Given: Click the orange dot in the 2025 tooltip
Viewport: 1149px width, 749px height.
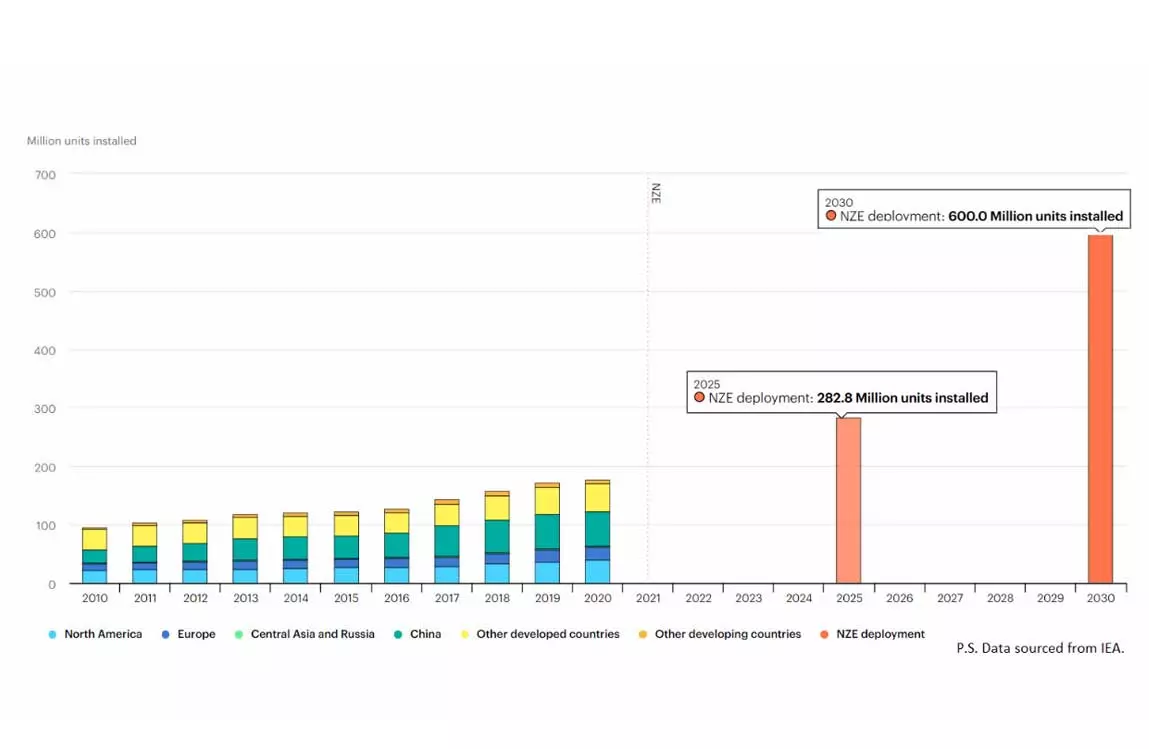Looking at the screenshot, I should [x=699, y=398].
